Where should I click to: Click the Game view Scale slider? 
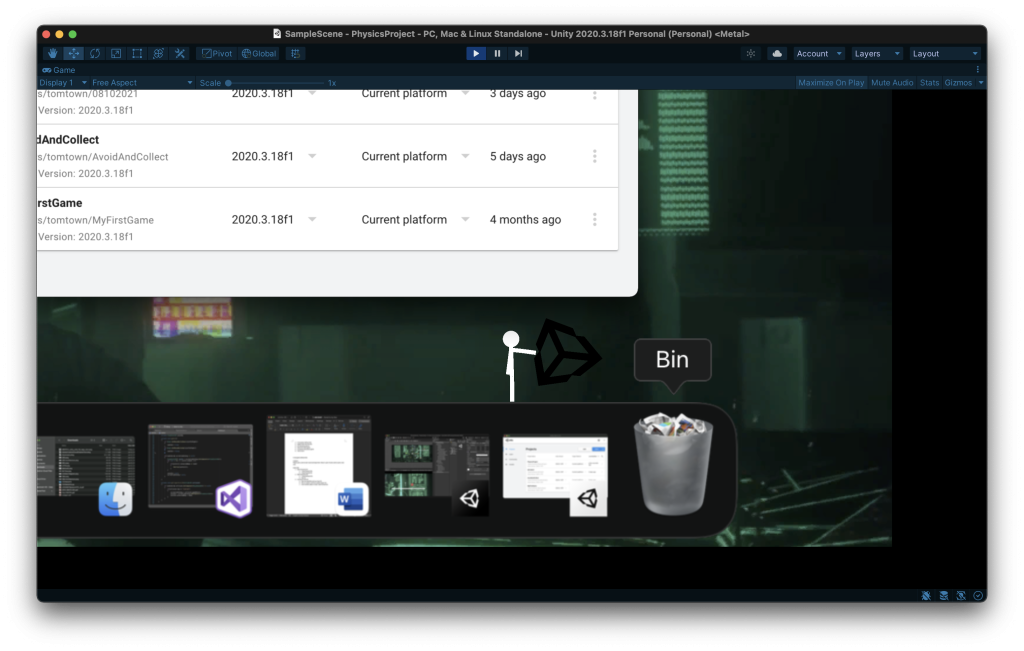pyautogui.click(x=276, y=83)
